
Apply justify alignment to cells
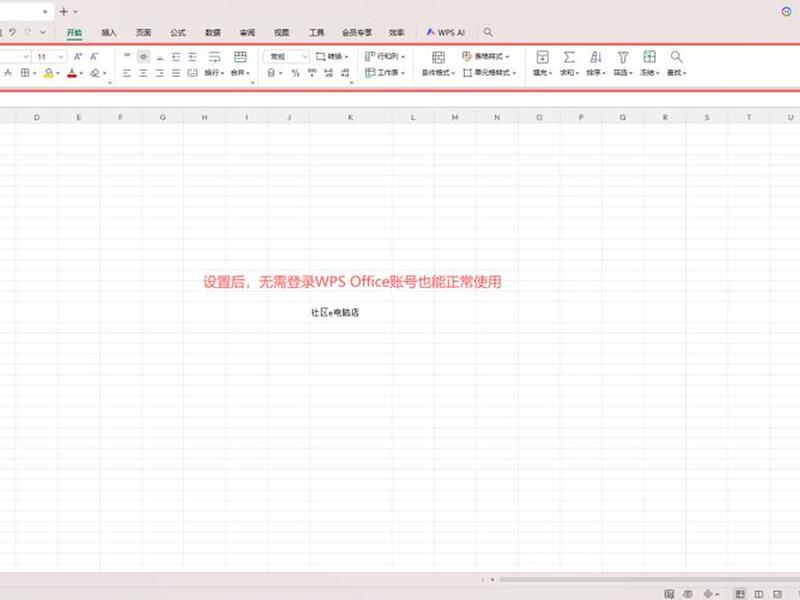176,73
